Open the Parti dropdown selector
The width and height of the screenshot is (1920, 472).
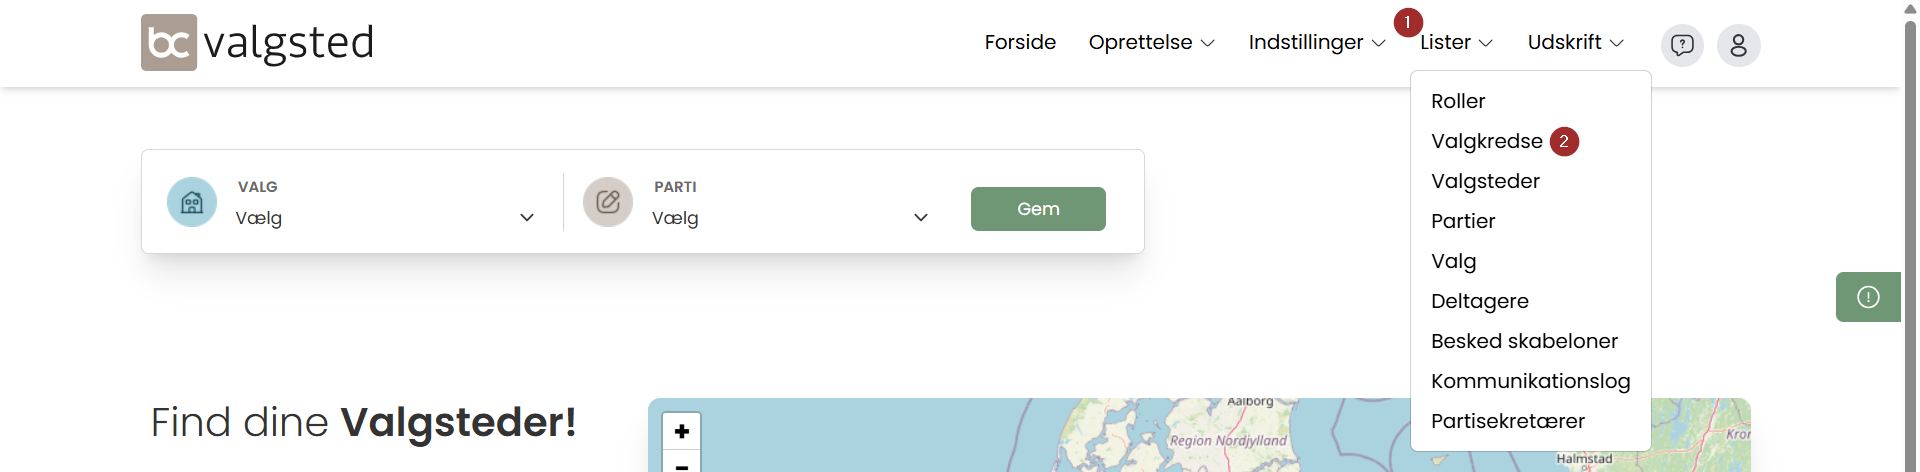[790, 218]
